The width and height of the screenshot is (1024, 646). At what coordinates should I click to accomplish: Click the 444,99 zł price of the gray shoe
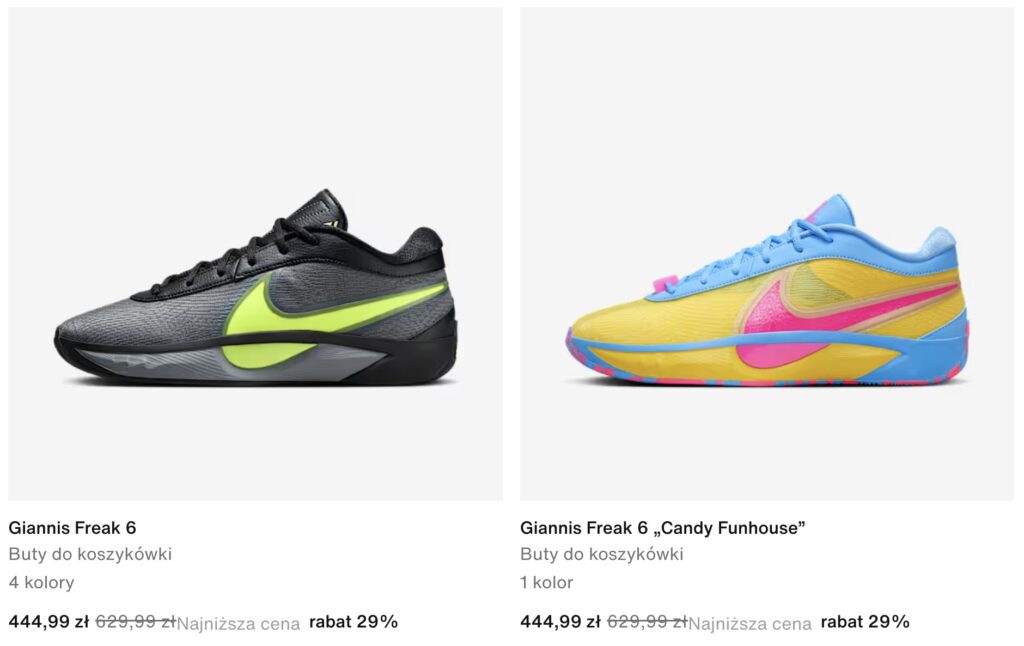tap(49, 621)
